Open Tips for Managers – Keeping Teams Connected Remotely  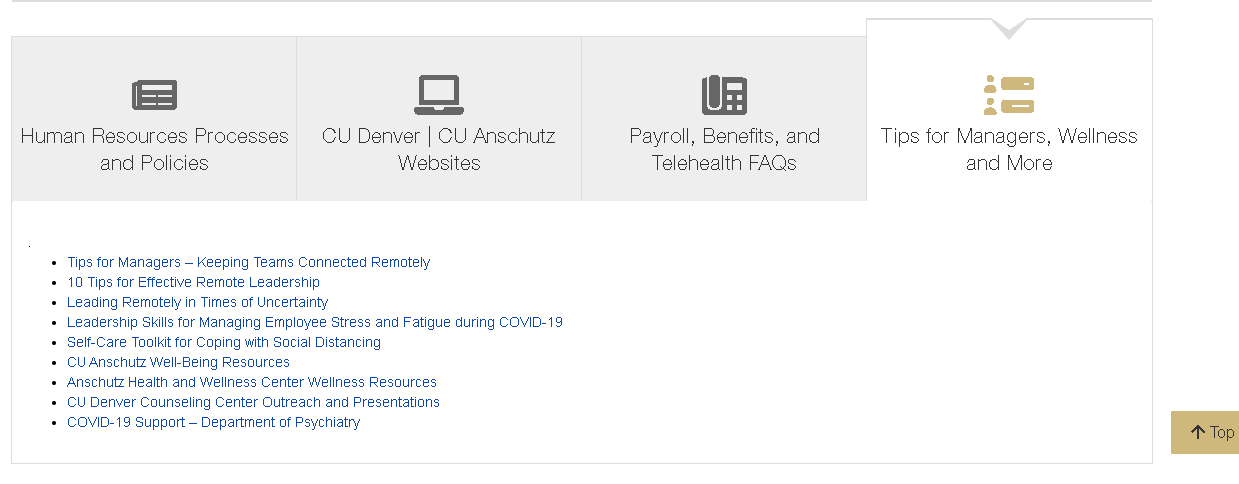[248, 262]
